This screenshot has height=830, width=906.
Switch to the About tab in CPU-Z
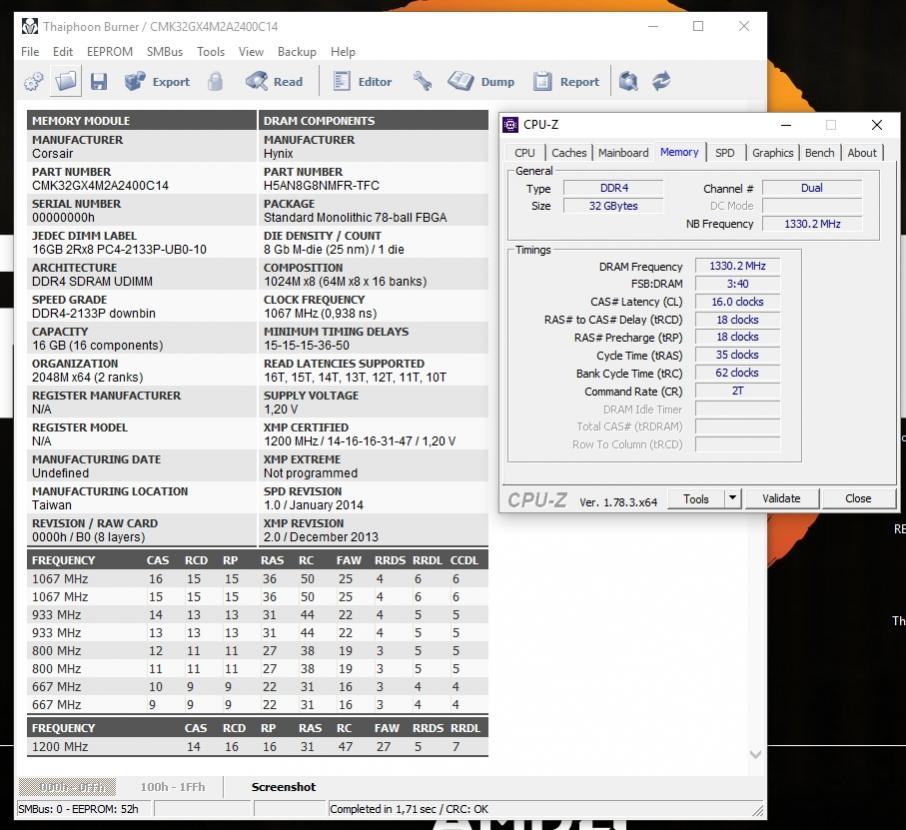coord(862,153)
